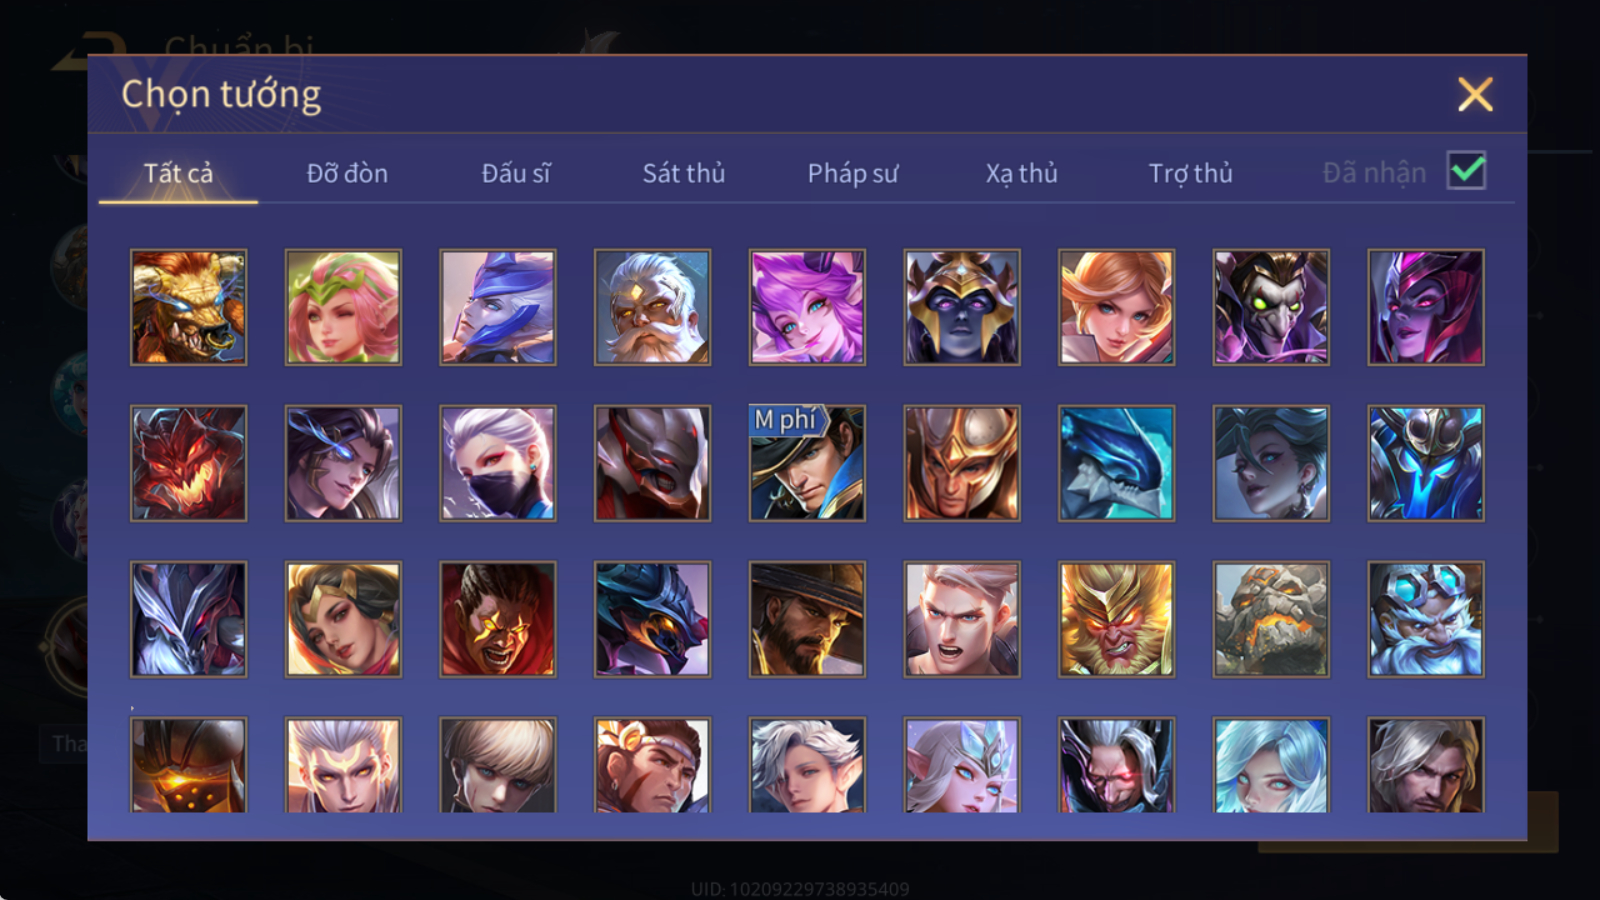Close the 'Chọn tướng' dialog
Viewport: 1600px width, 900px height.
pyautogui.click(x=1475, y=95)
